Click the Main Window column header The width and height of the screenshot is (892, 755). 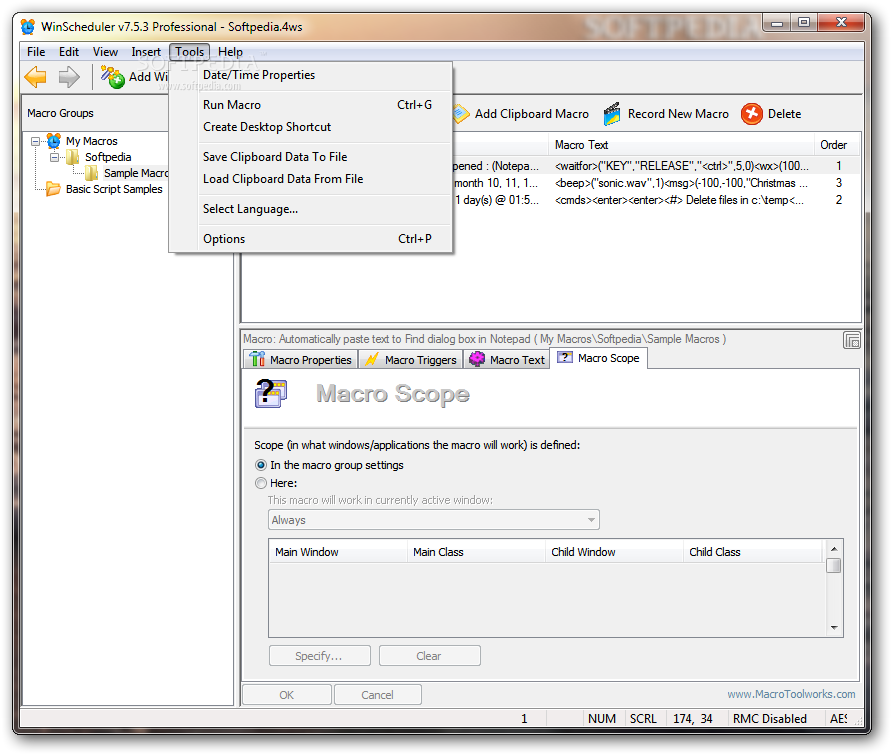pyautogui.click(x=338, y=552)
